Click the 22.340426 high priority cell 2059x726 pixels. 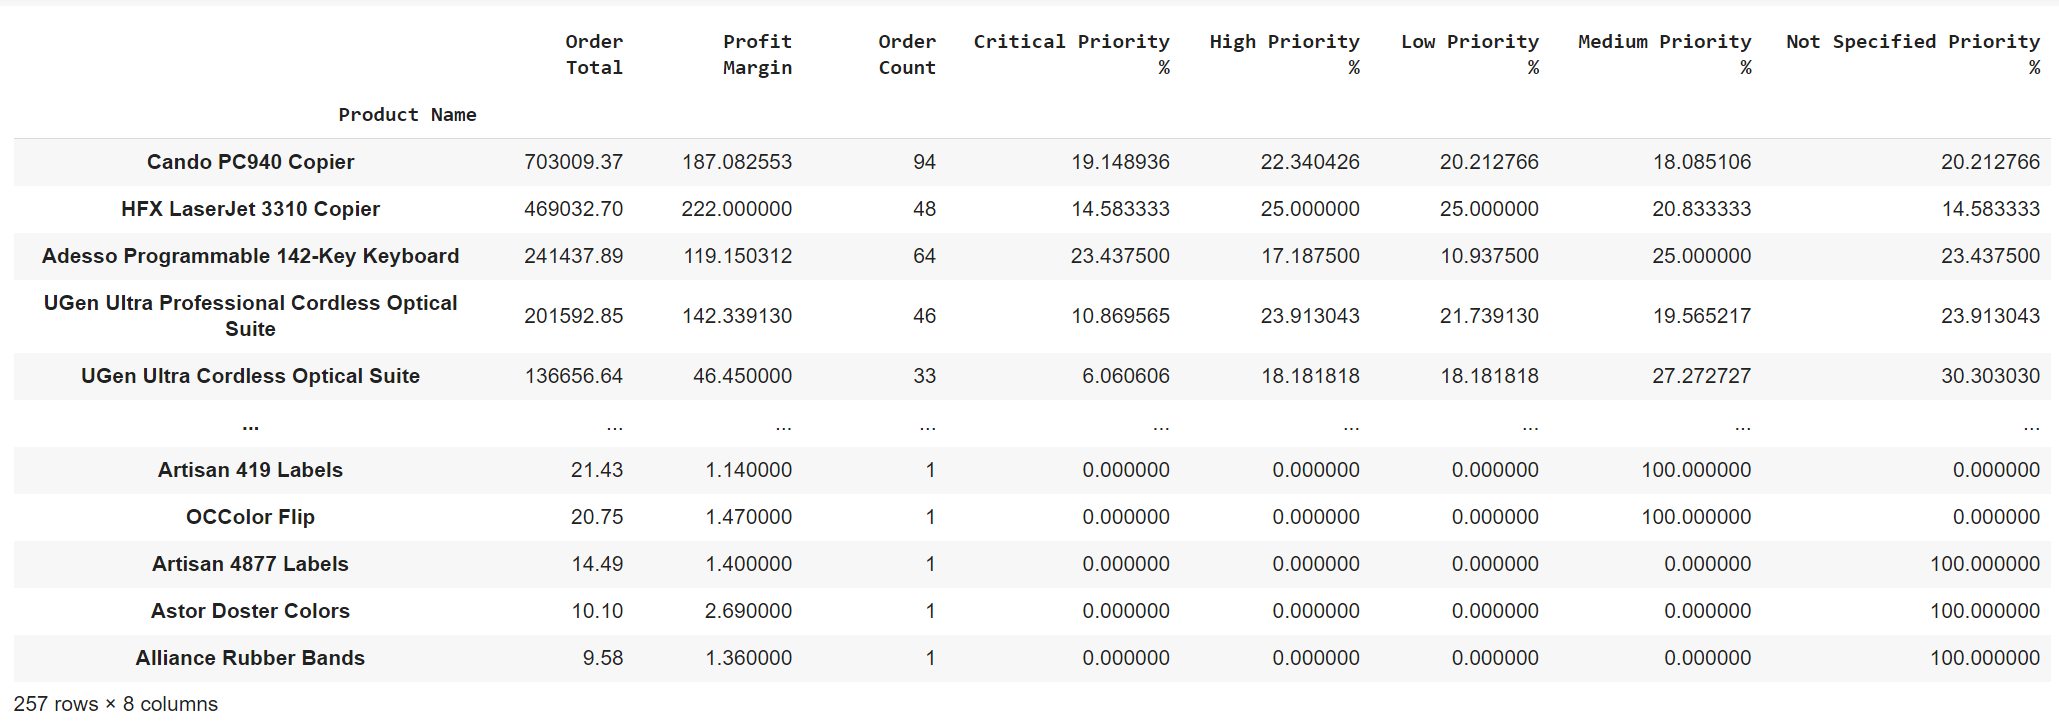pos(1310,162)
